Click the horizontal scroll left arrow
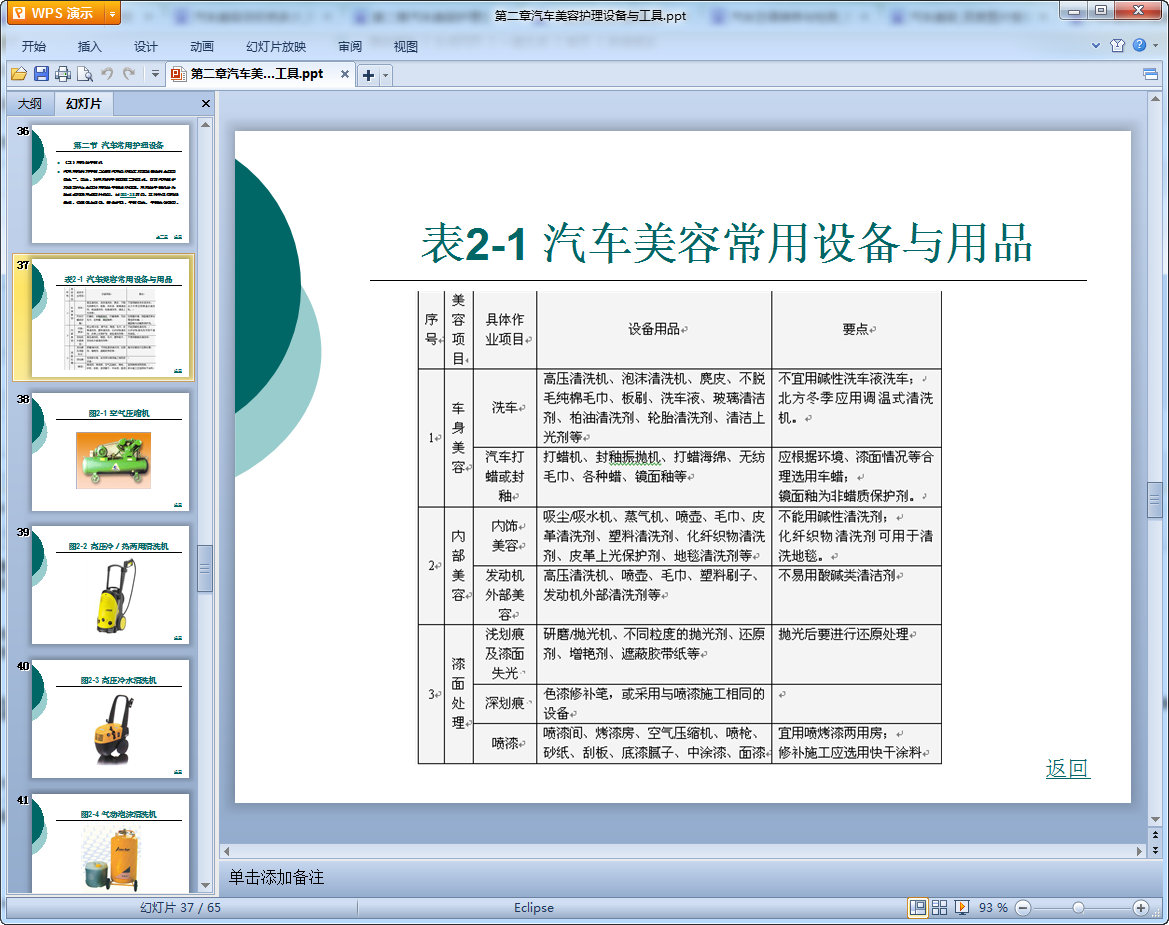Viewport: 1169px width, 925px height. tap(227, 850)
